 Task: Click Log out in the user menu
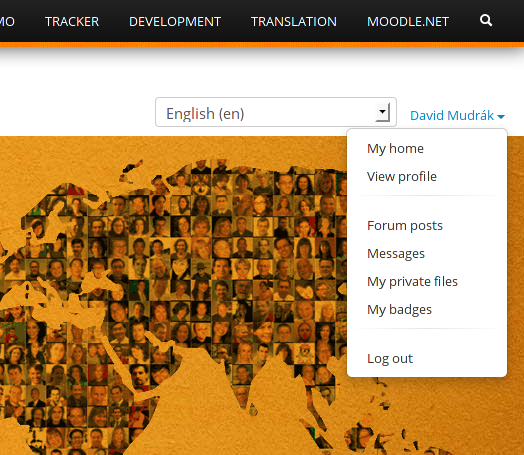coord(390,359)
